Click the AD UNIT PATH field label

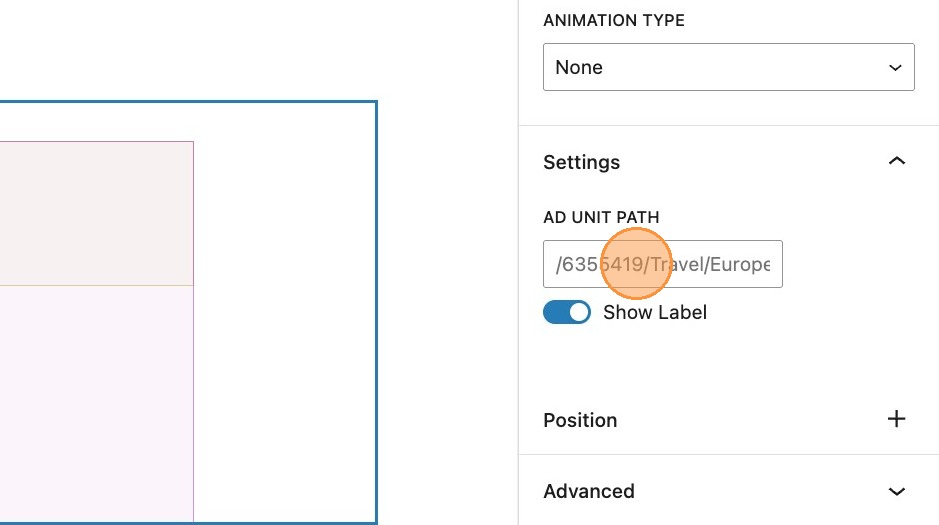(x=601, y=217)
